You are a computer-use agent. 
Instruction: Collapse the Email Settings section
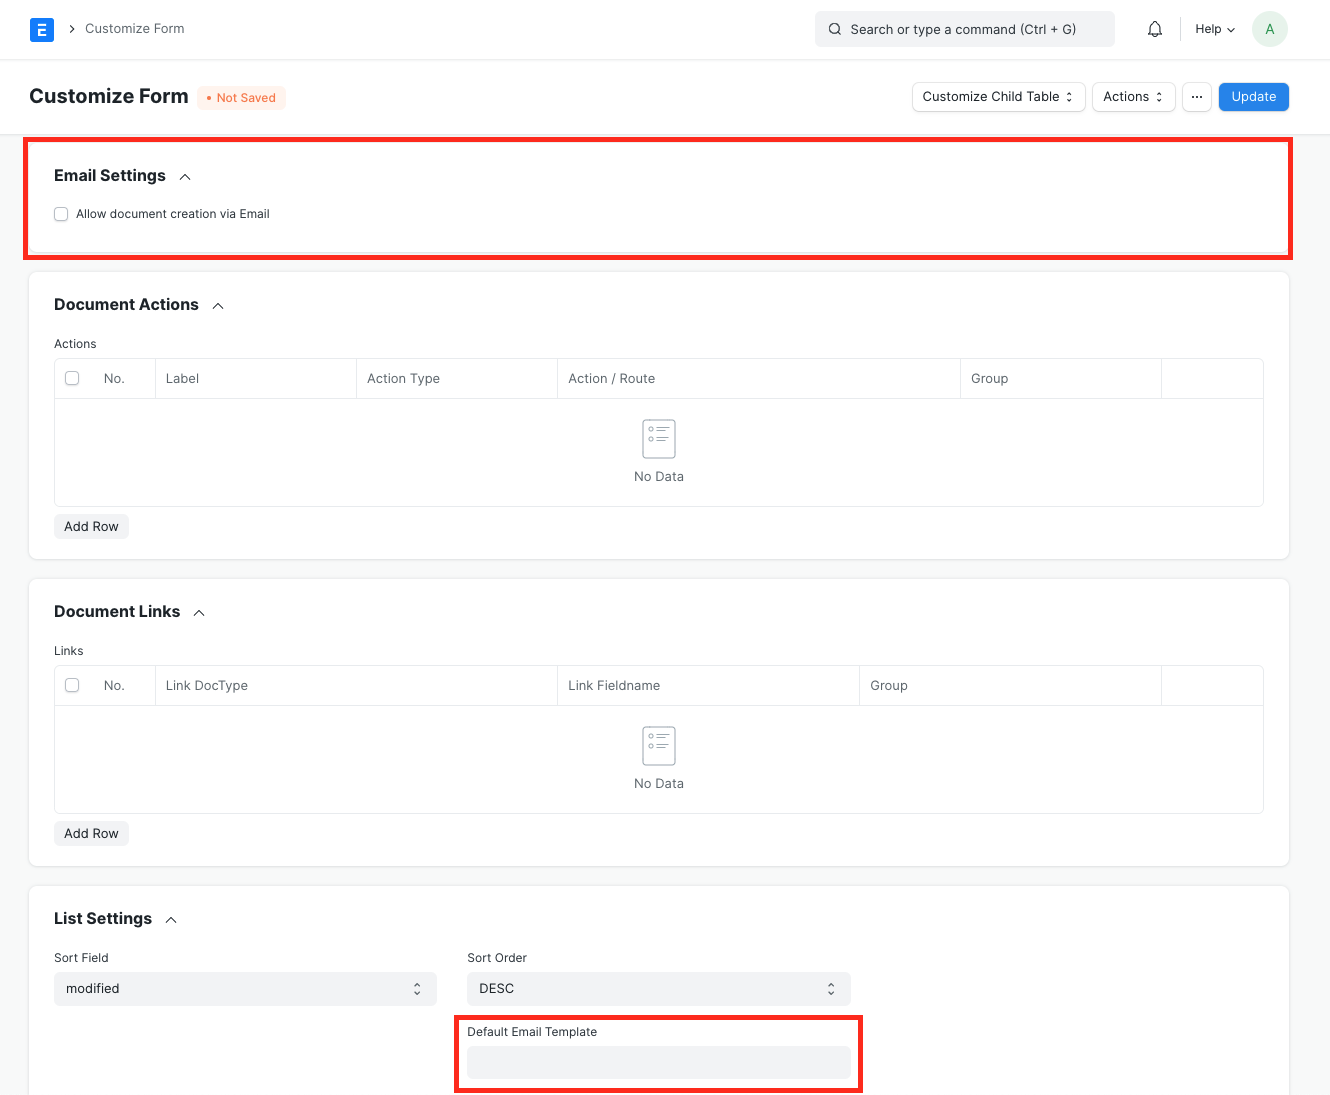[185, 177]
